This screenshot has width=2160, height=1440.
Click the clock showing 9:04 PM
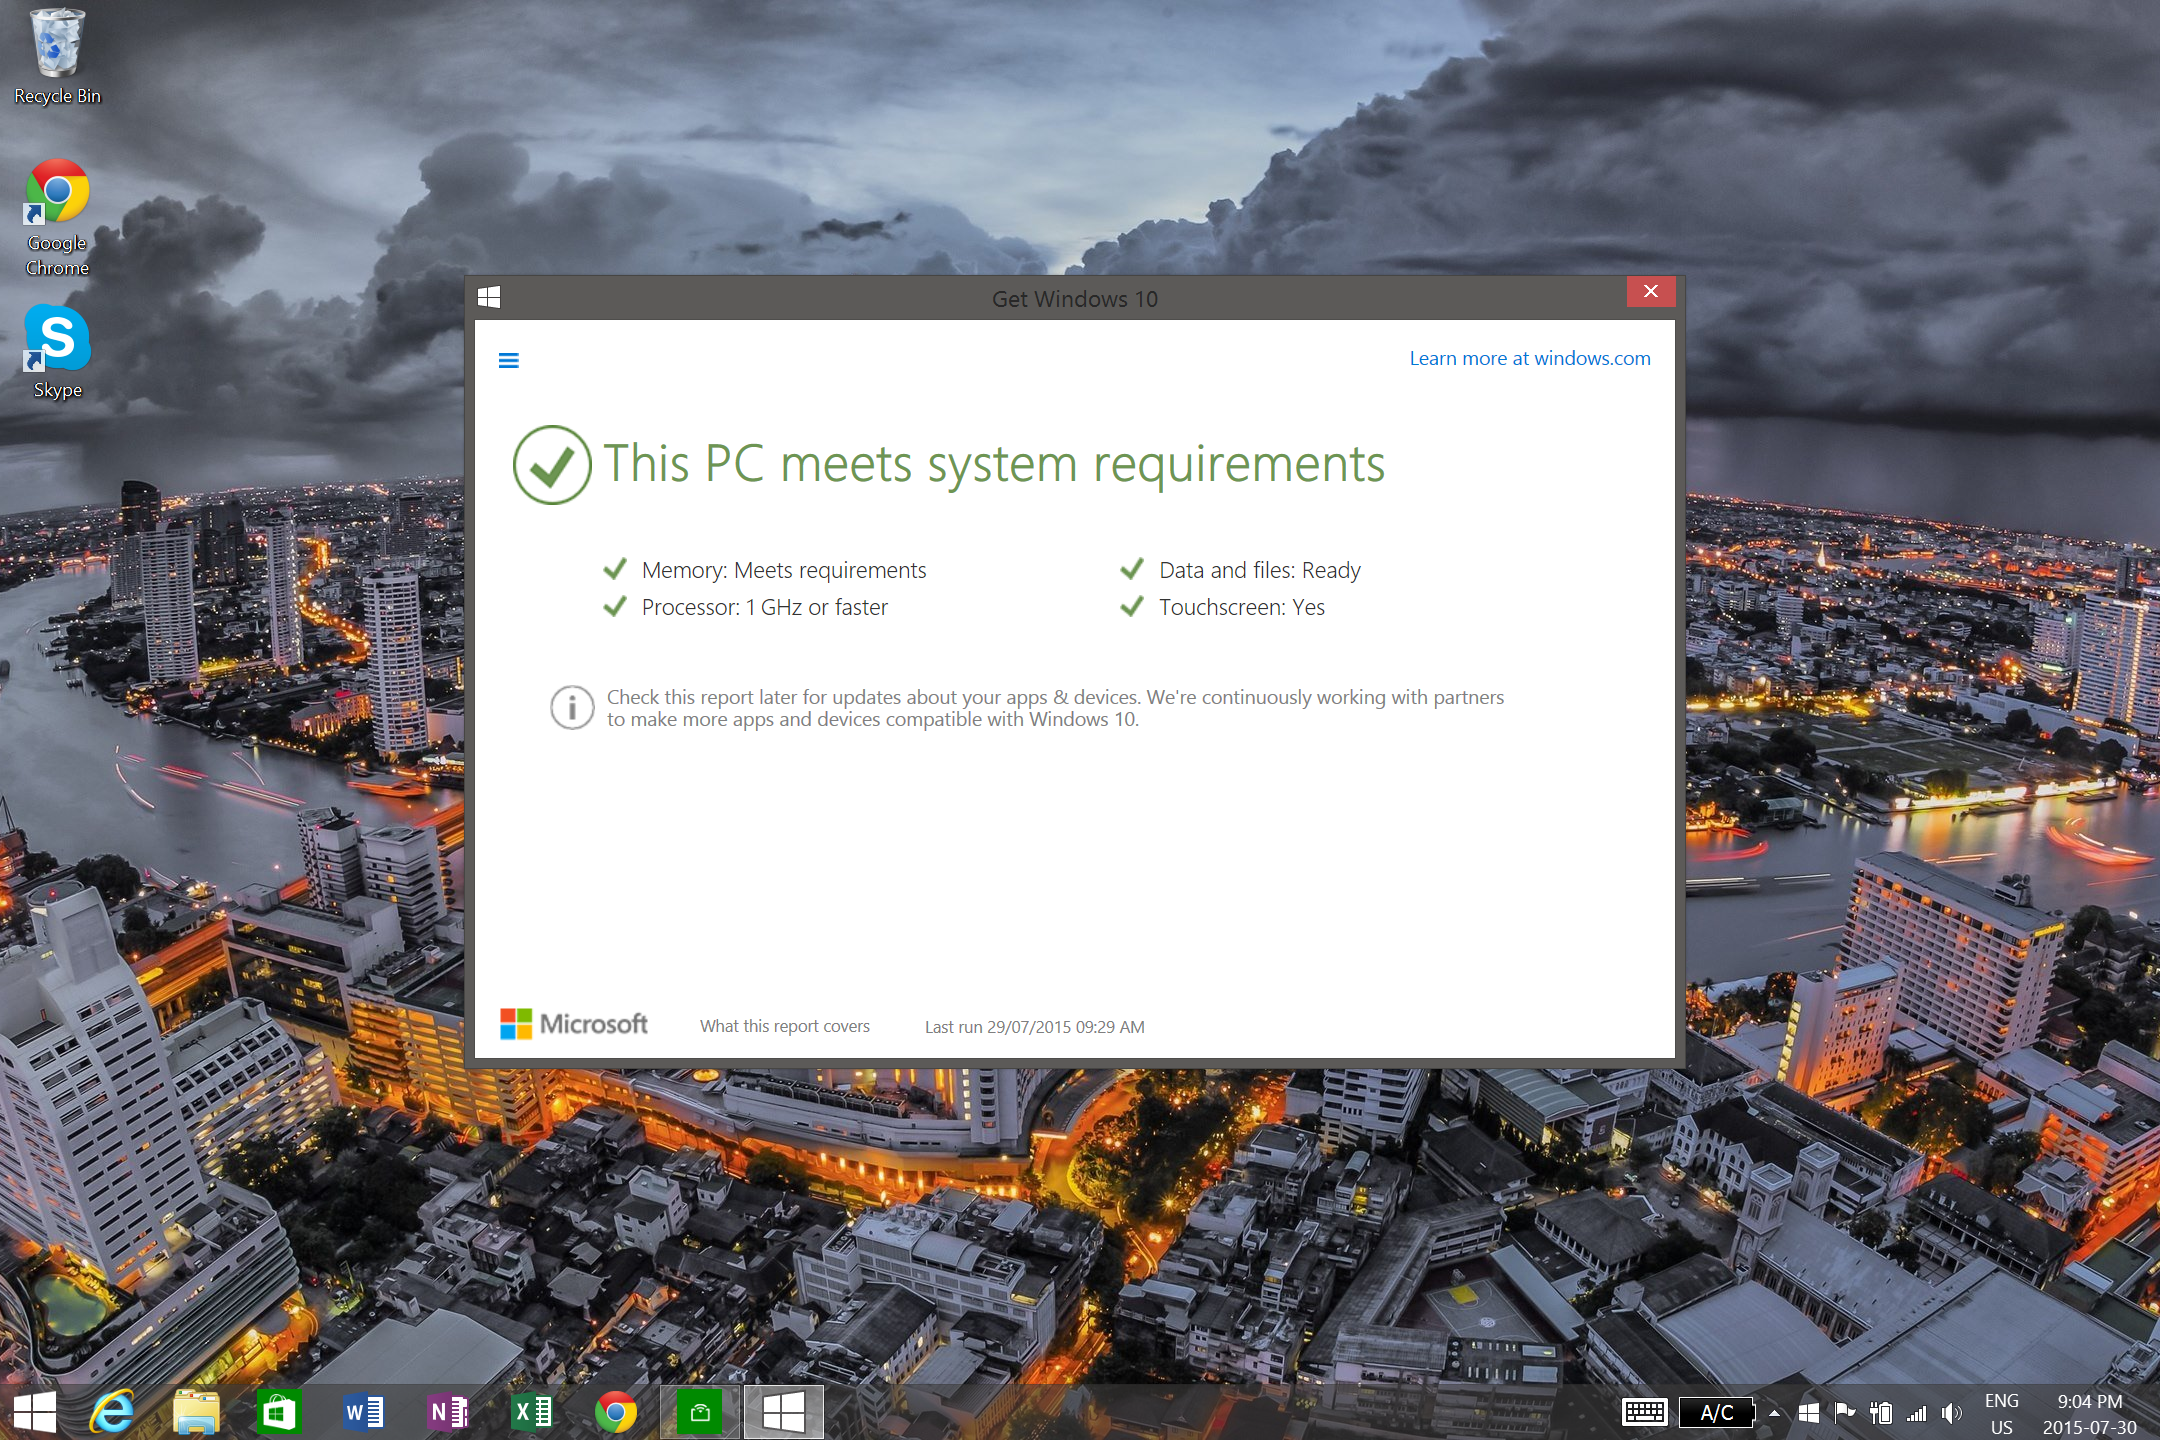coord(2089,1414)
